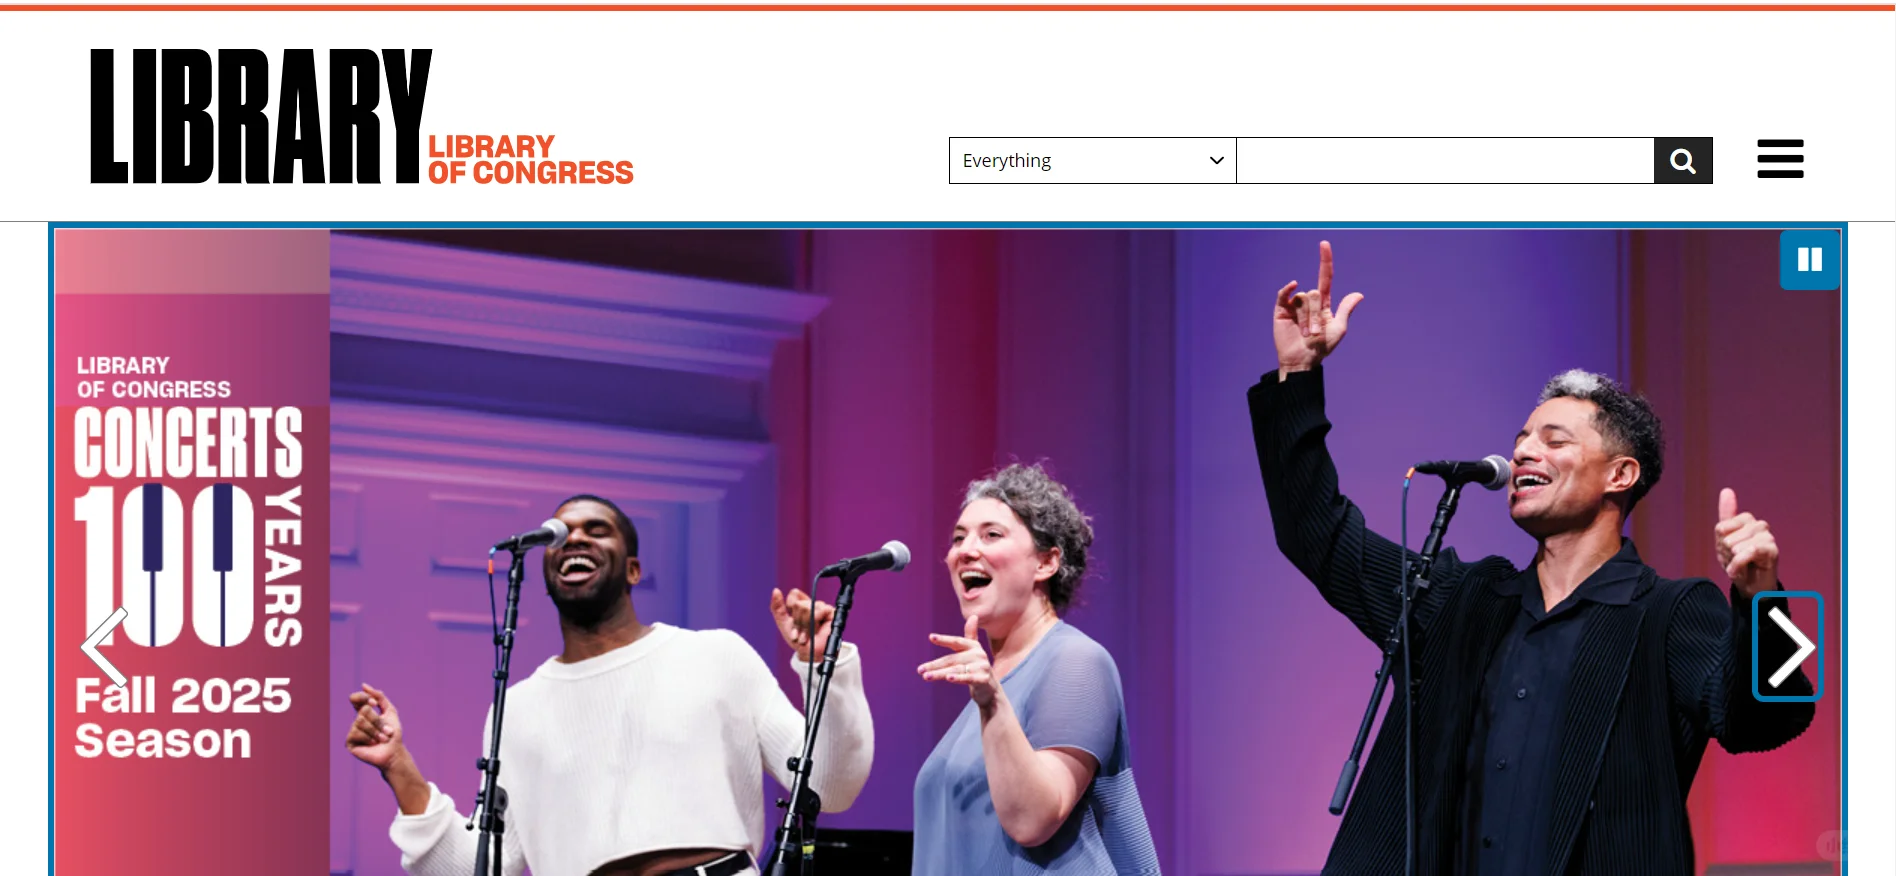Open the hamburger main menu

coord(1780,159)
